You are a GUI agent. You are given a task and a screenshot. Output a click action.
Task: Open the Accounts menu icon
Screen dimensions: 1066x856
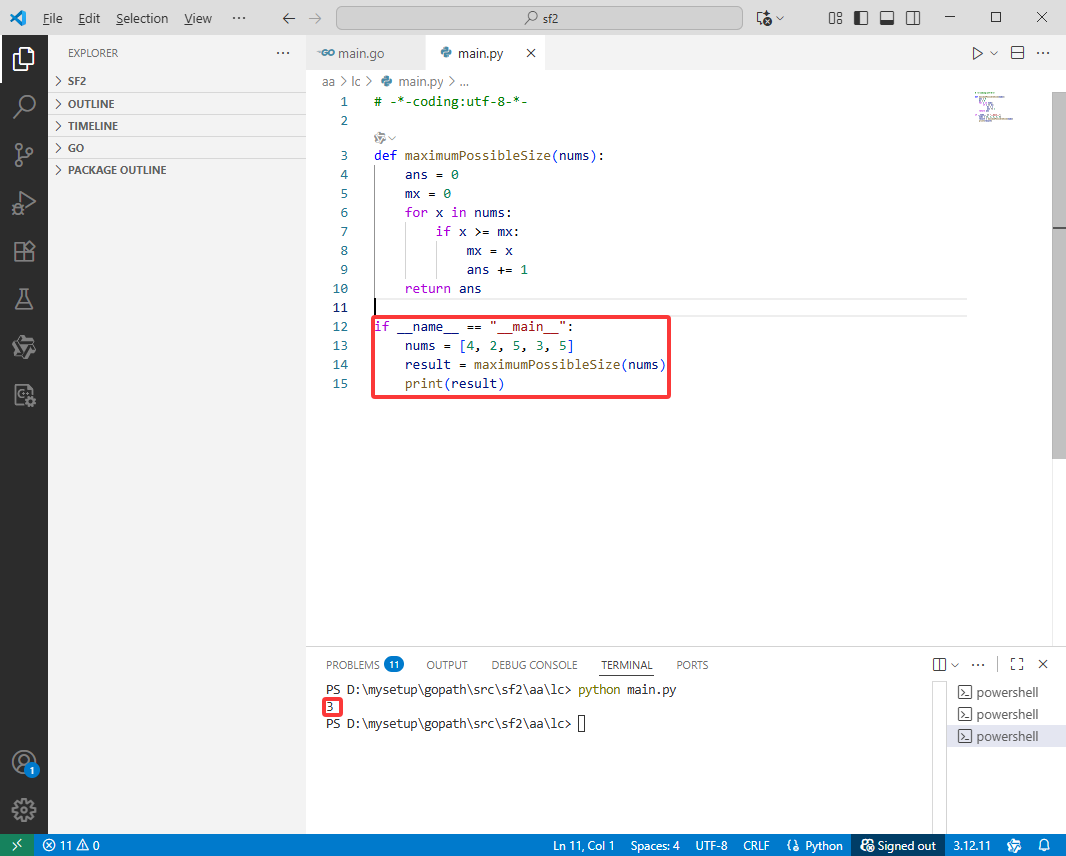[24, 762]
